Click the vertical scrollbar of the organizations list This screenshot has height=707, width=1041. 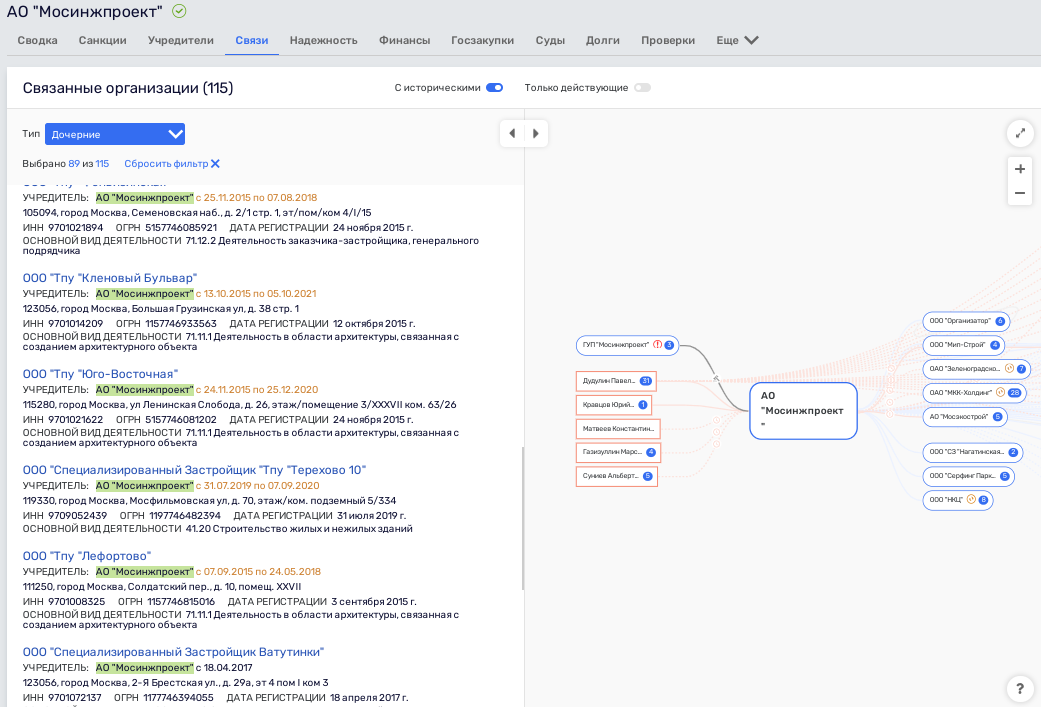pyautogui.click(x=522, y=518)
